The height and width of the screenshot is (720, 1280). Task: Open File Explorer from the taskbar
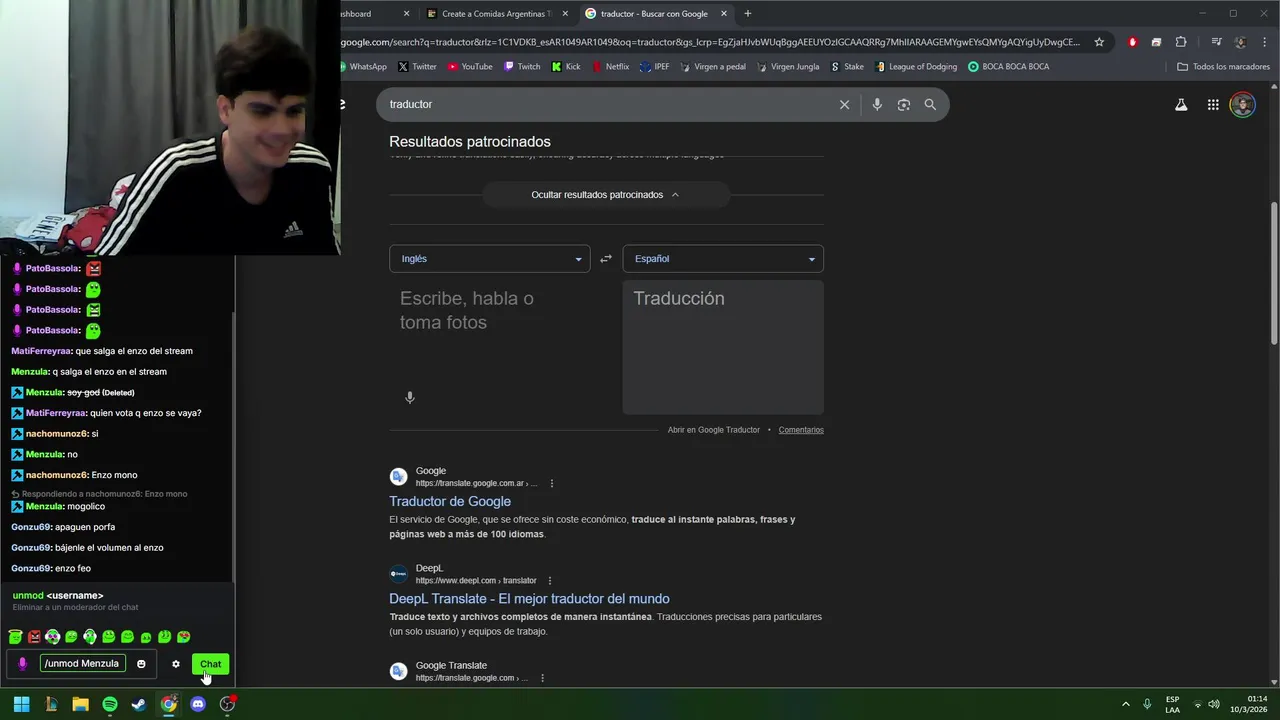tap(80, 704)
